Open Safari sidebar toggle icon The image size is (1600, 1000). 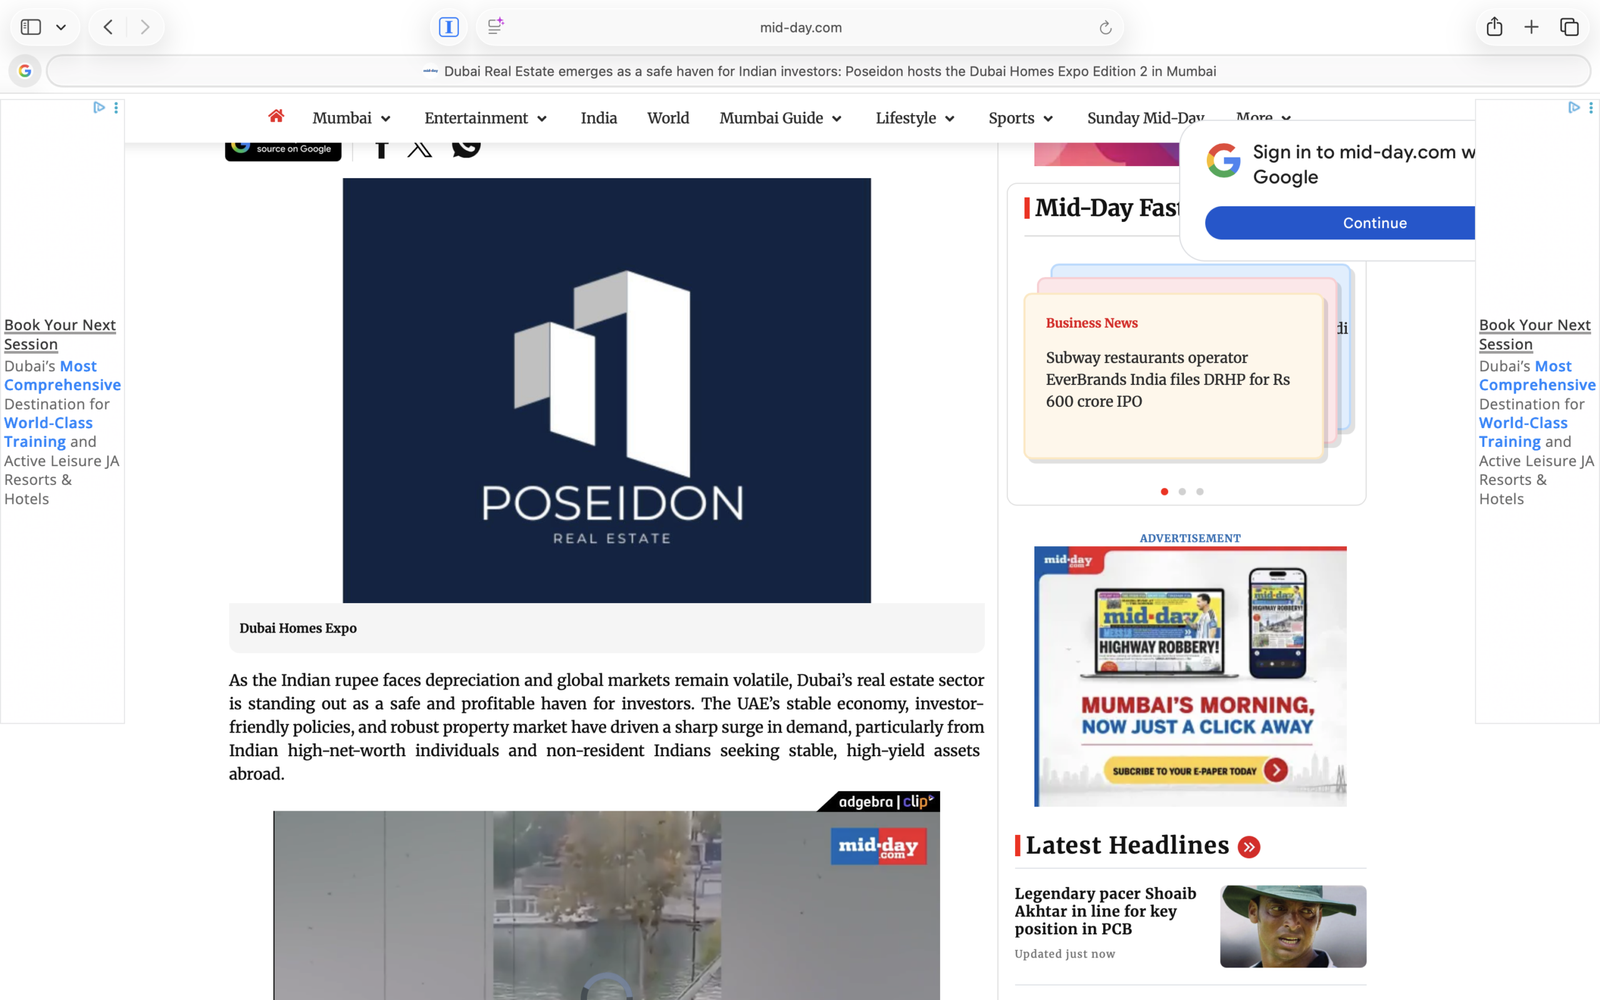(x=31, y=27)
